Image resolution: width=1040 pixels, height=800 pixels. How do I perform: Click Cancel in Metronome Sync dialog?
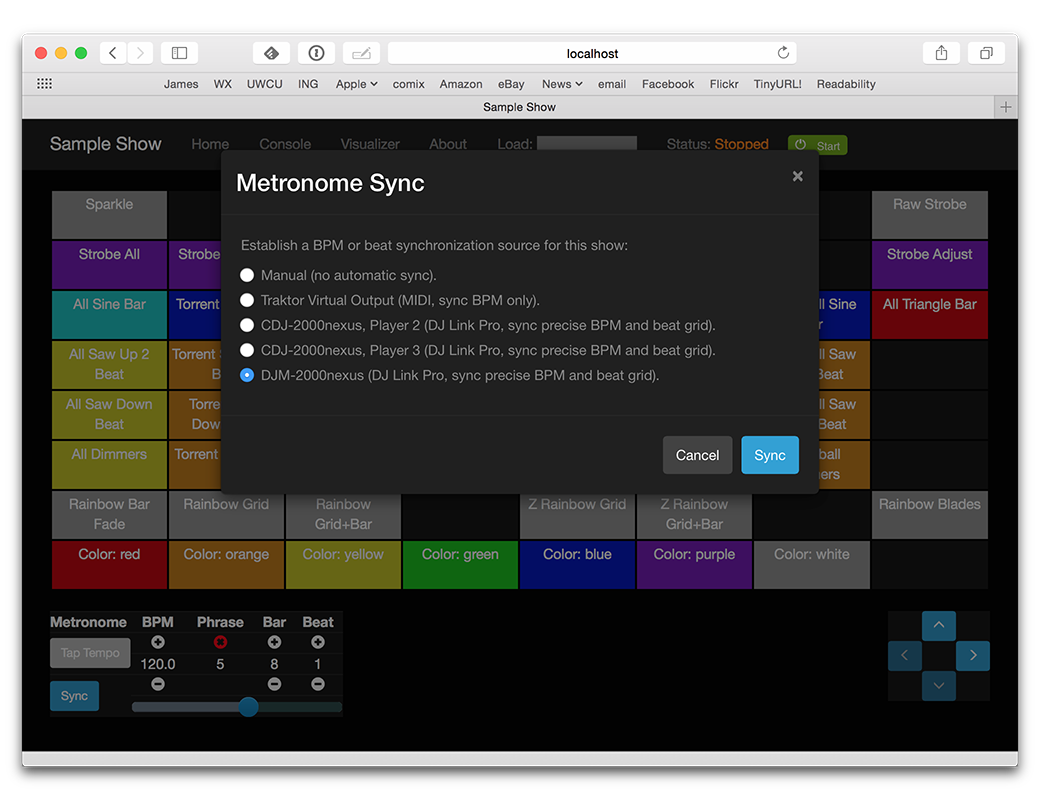click(x=697, y=455)
